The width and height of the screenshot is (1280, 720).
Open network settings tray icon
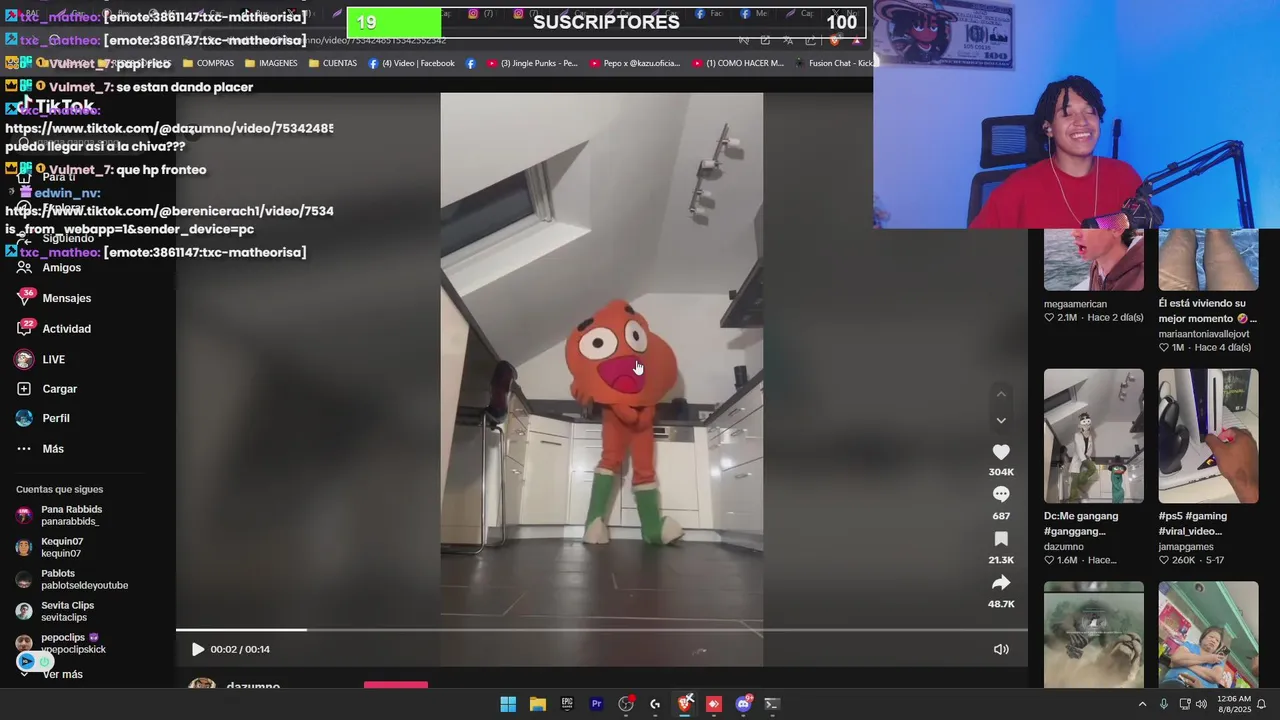coord(1185,704)
